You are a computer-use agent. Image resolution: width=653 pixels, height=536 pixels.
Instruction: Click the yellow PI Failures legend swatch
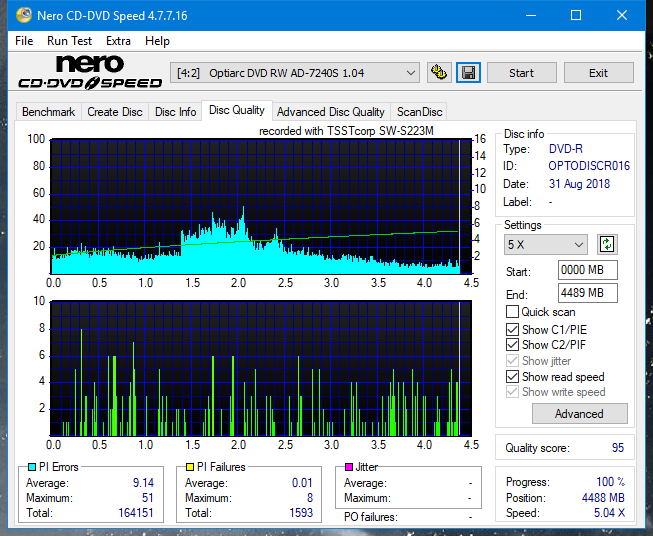tap(190, 467)
